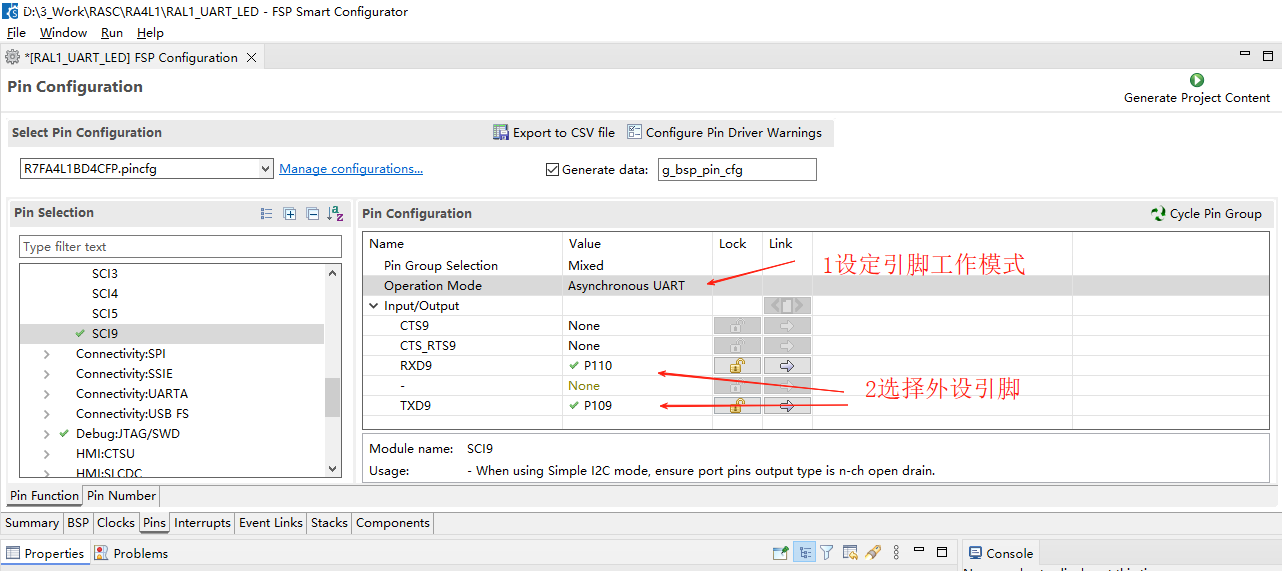Viewport: 1282px width, 571px height.
Task: Click the list view icon in Pin Selection
Action: coord(266,213)
